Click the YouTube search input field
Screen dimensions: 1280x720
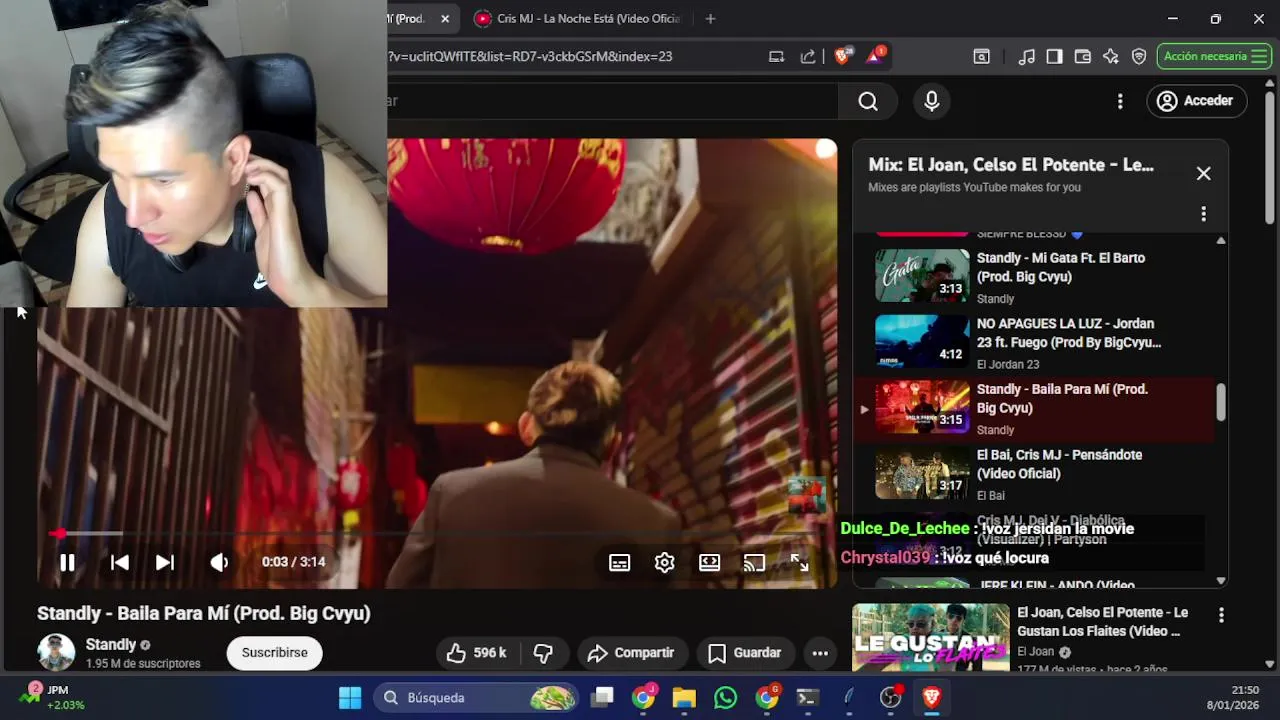(x=612, y=101)
